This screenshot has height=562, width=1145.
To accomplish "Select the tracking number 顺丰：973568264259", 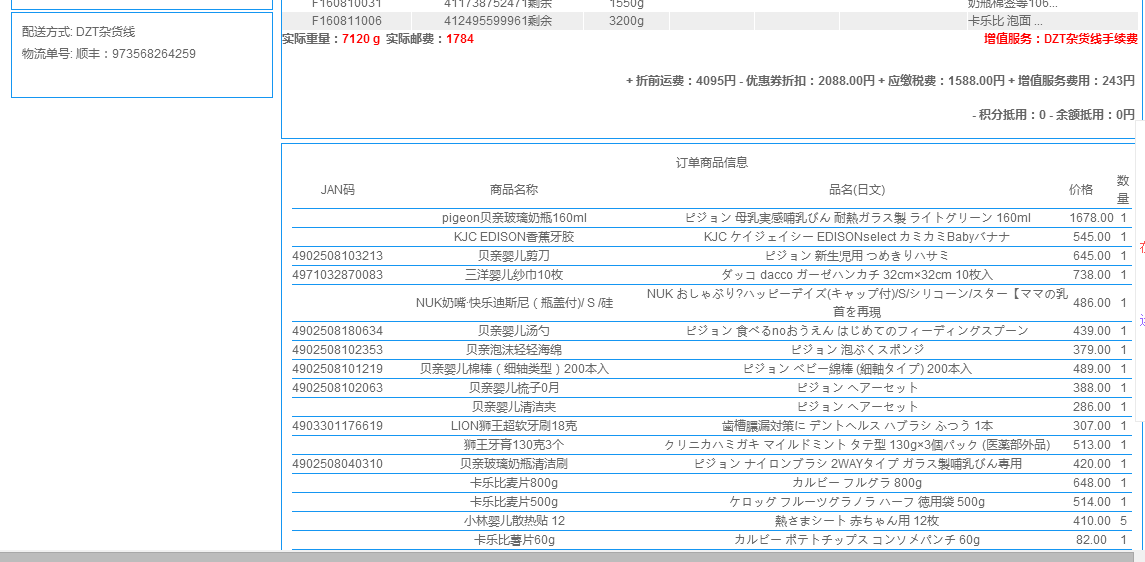I will (136, 54).
